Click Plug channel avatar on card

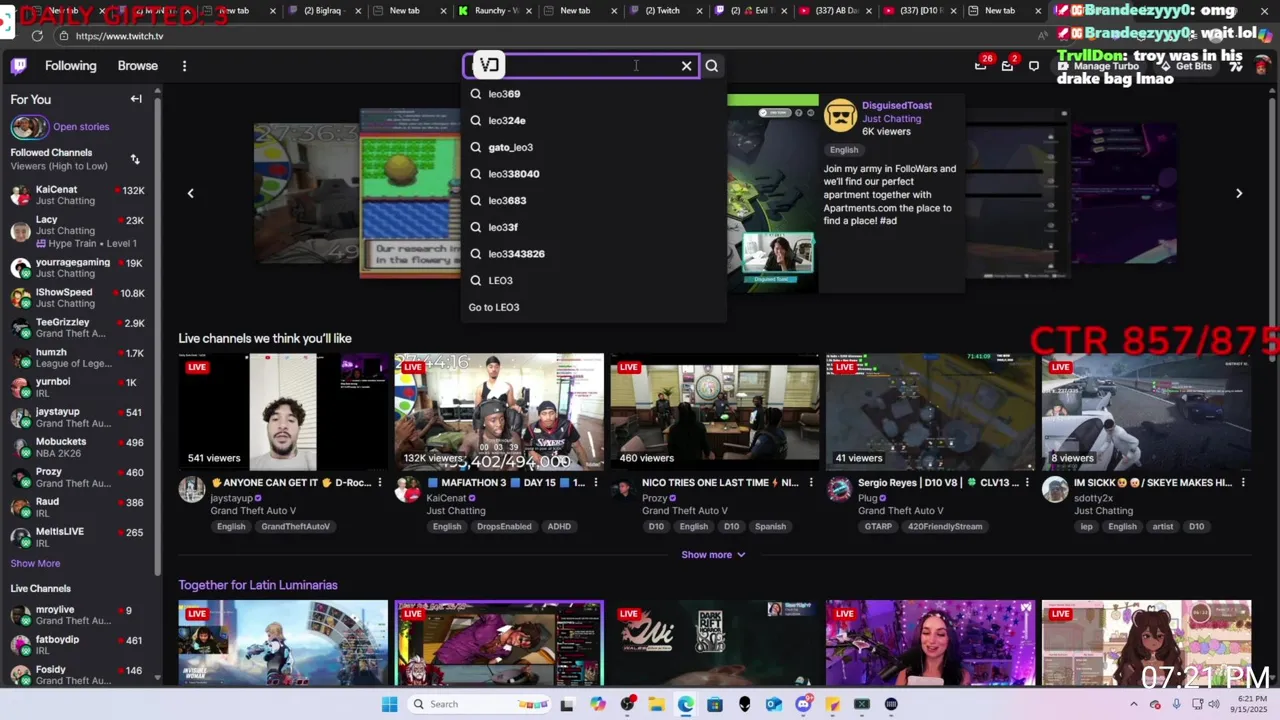[839, 489]
